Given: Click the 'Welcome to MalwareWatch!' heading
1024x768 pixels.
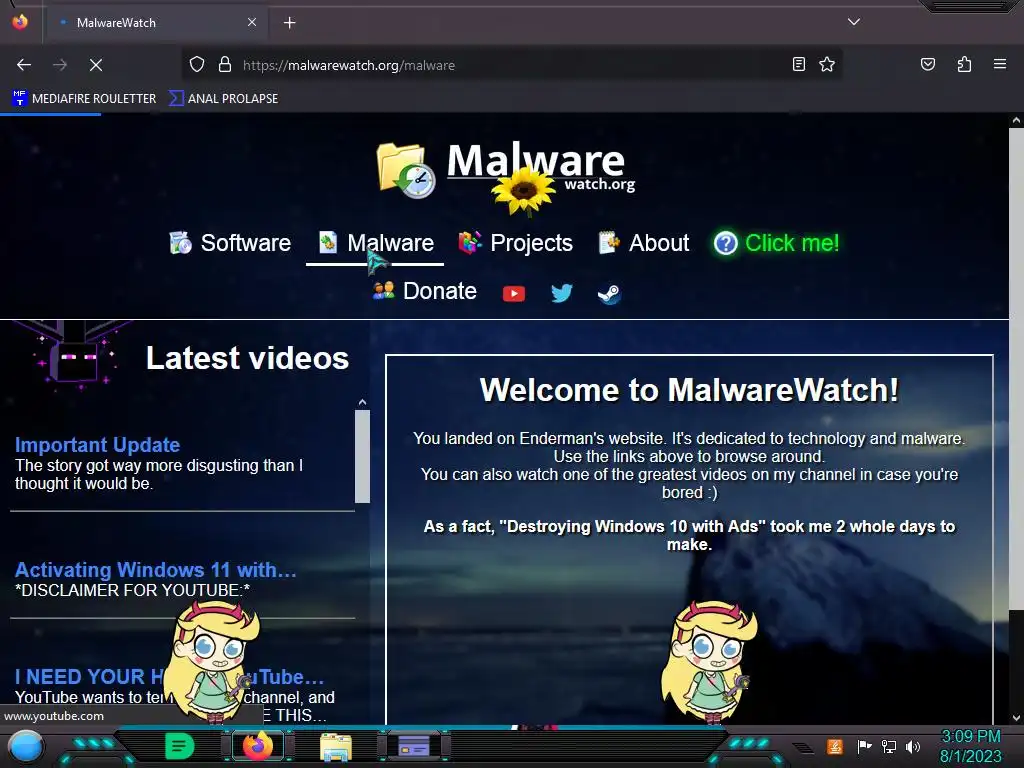Looking at the screenshot, I should 689,390.
